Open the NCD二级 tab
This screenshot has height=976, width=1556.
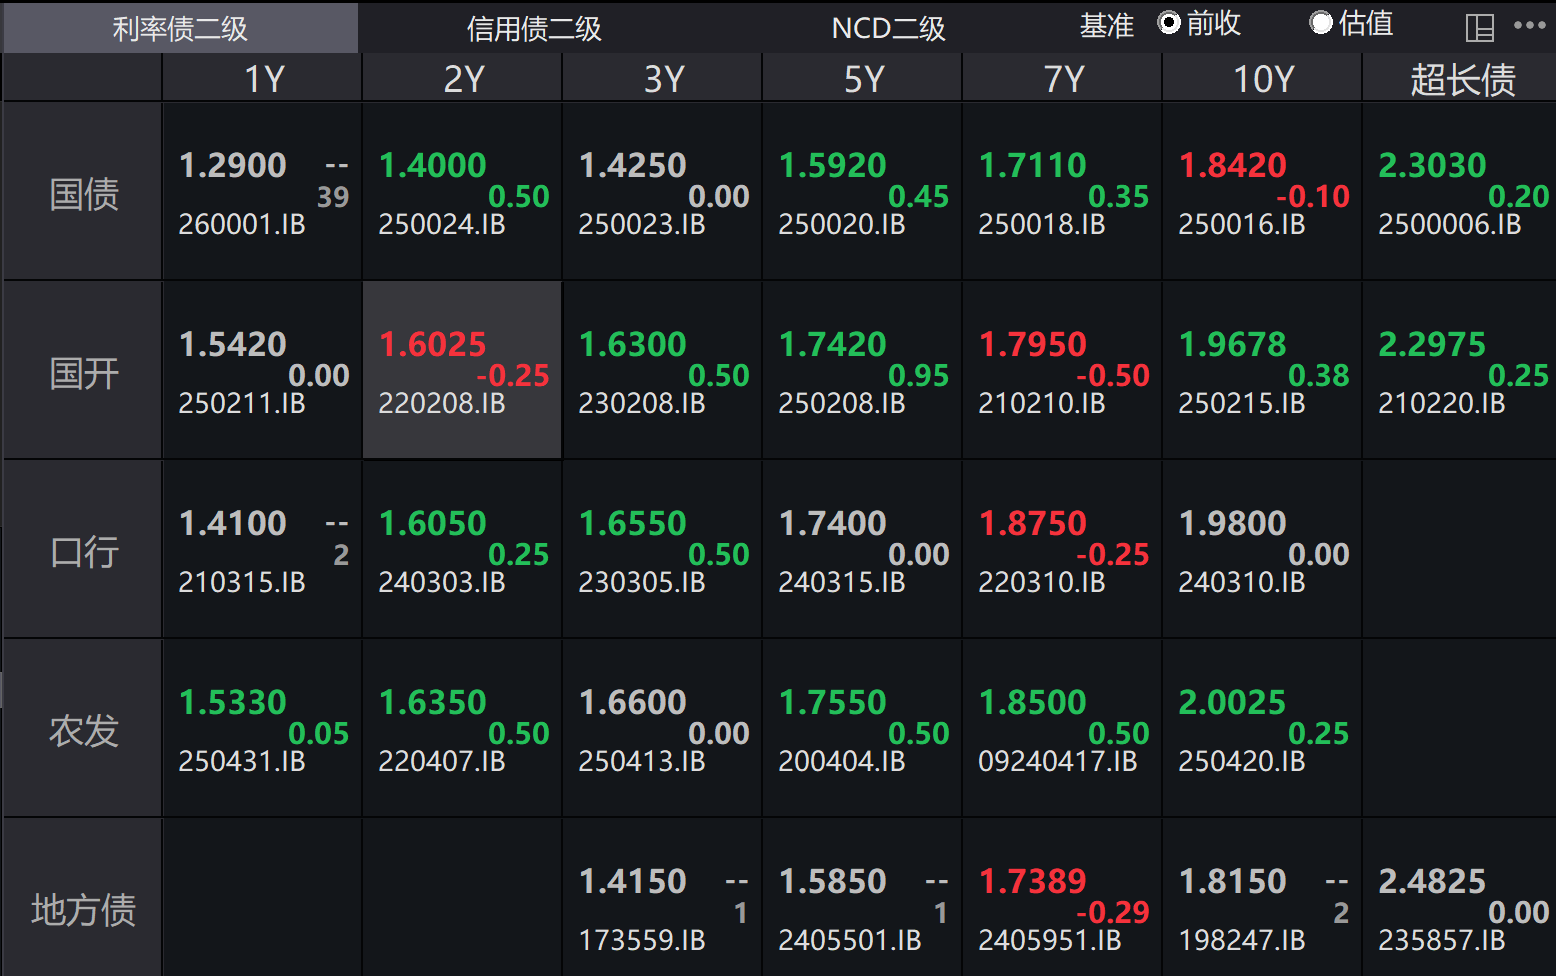888,28
